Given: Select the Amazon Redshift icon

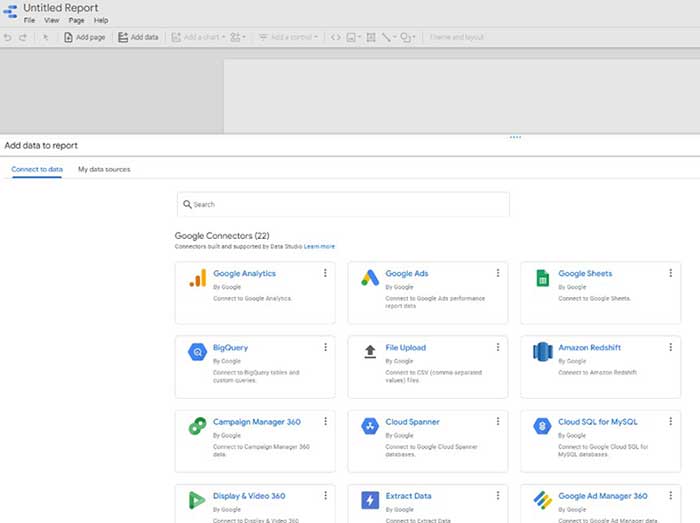Looking at the screenshot, I should point(542,352).
